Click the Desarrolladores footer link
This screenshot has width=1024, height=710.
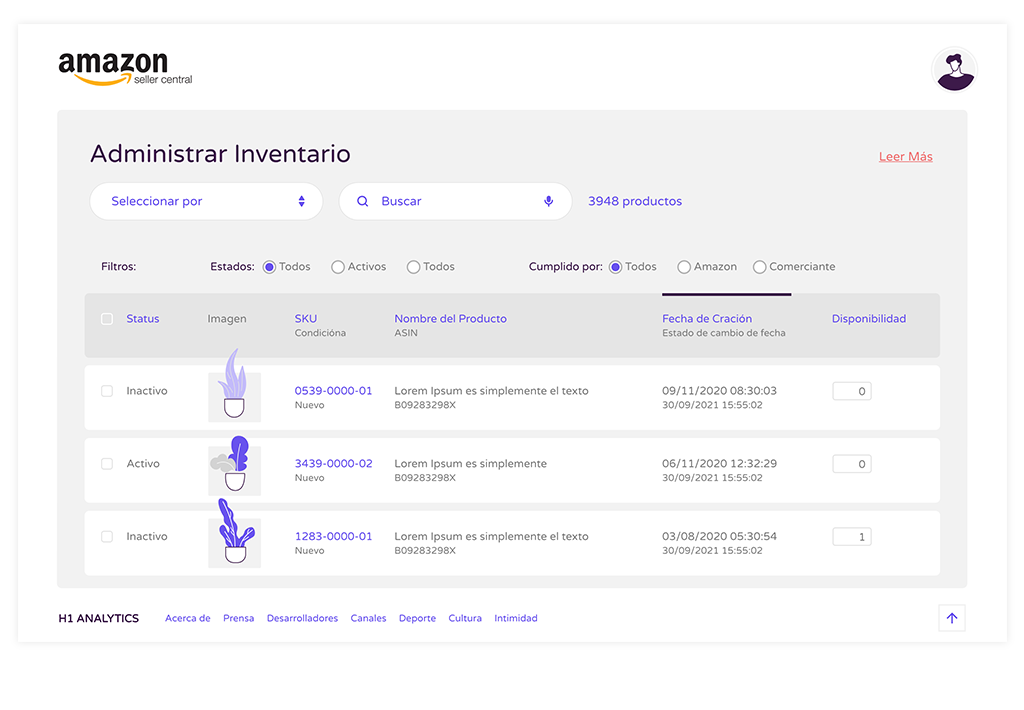pyautogui.click(x=302, y=618)
